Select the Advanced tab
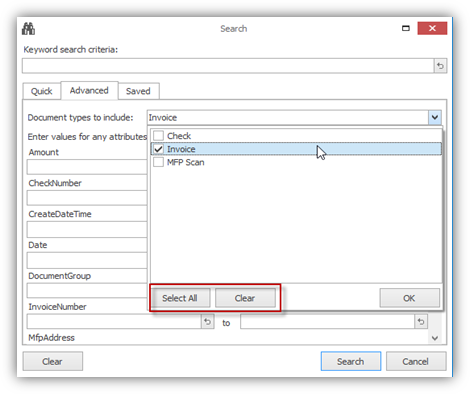 [89, 90]
